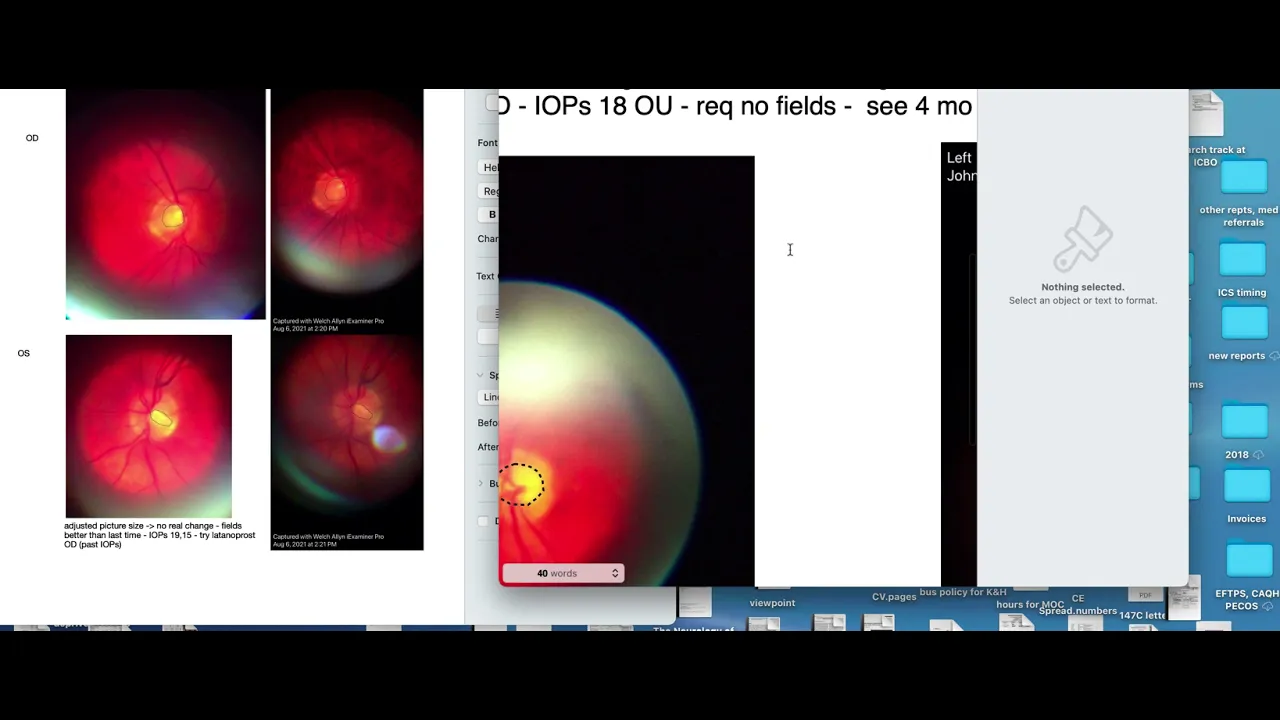The width and height of the screenshot is (1280, 720).
Task: Select the 'CV.pages' file on desktop
Action: pyautogui.click(x=893, y=597)
